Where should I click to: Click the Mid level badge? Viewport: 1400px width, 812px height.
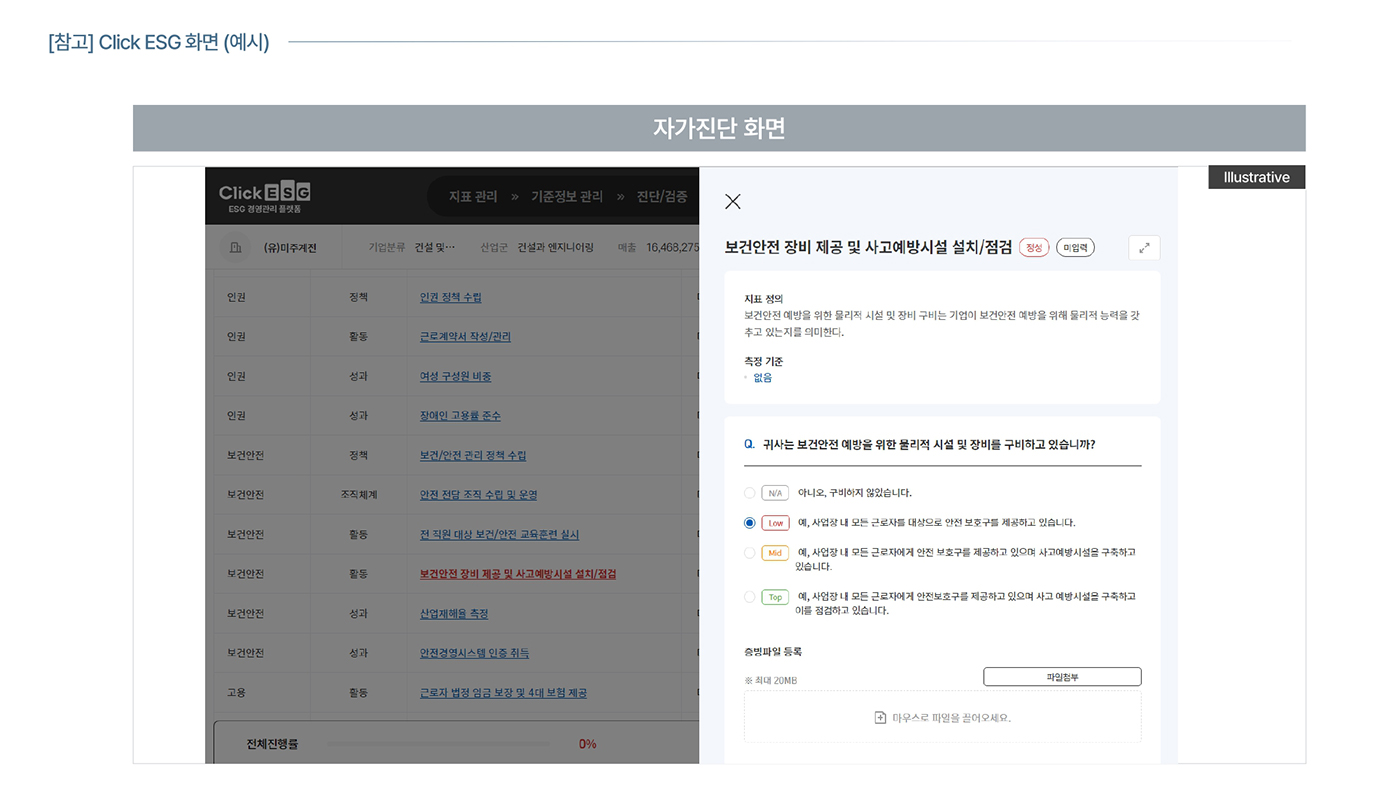pyautogui.click(x=775, y=553)
